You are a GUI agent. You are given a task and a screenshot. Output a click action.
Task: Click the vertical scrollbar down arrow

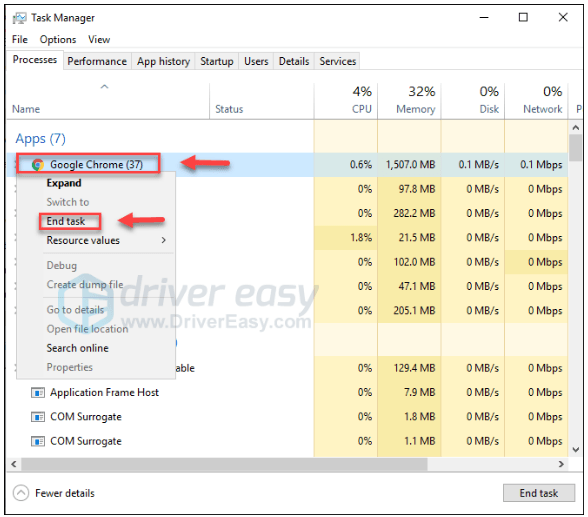tap(576, 449)
